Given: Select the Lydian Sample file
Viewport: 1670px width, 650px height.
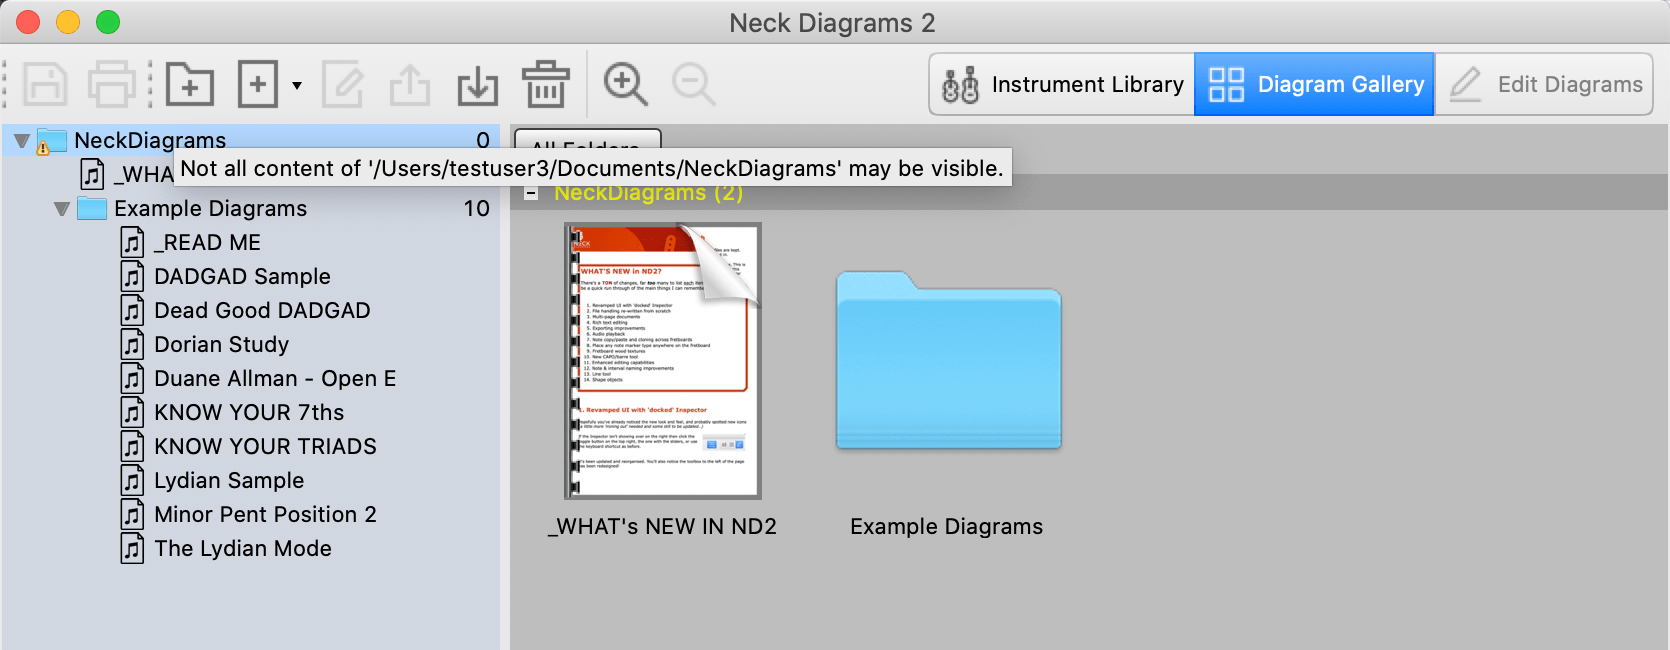Looking at the screenshot, I should 250,480.
